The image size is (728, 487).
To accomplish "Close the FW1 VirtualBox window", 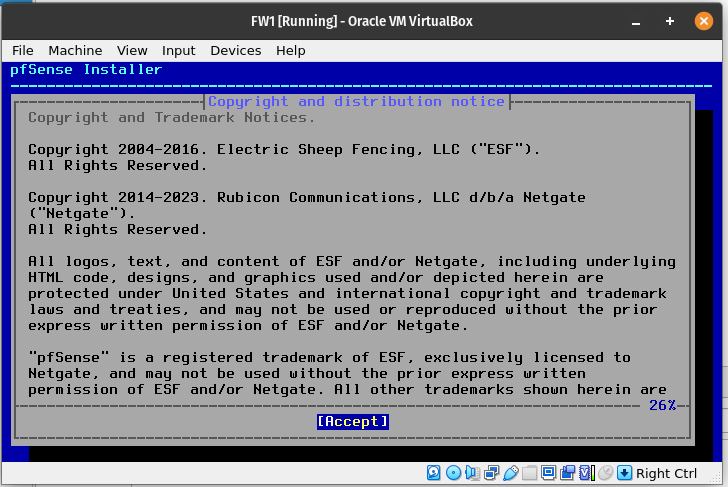I will point(703,21).
